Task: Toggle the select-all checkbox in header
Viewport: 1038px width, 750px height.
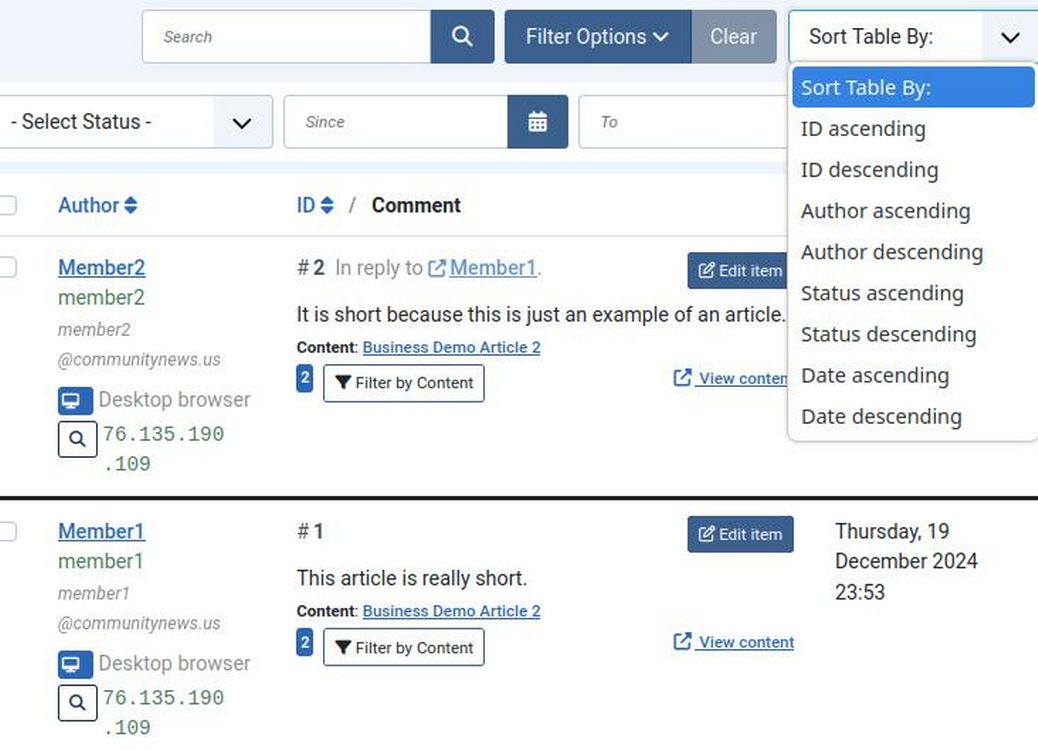Action: click(7, 206)
